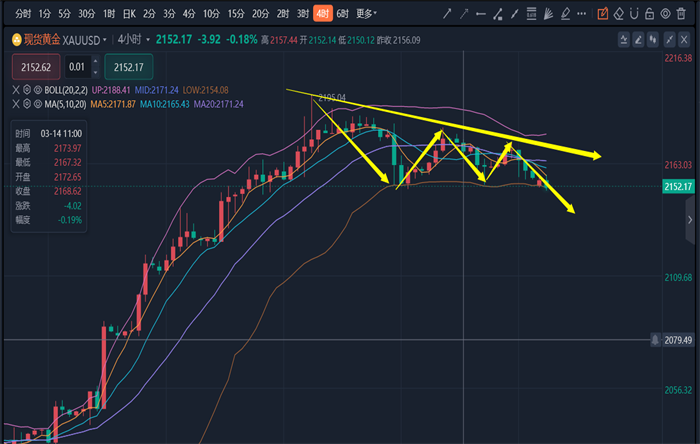Viewport: 700px width, 444px height.
Task: Toggle the magnet snap tool
Action: click(636, 14)
